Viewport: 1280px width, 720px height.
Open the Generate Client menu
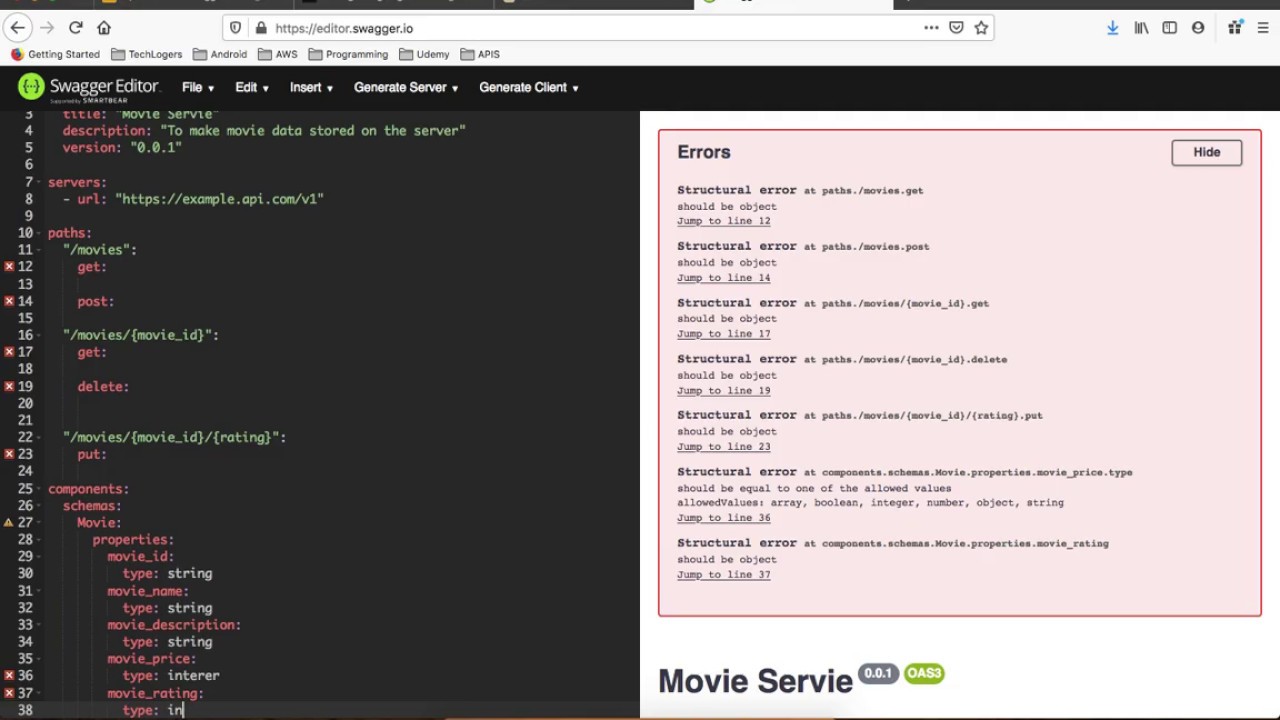coord(529,87)
